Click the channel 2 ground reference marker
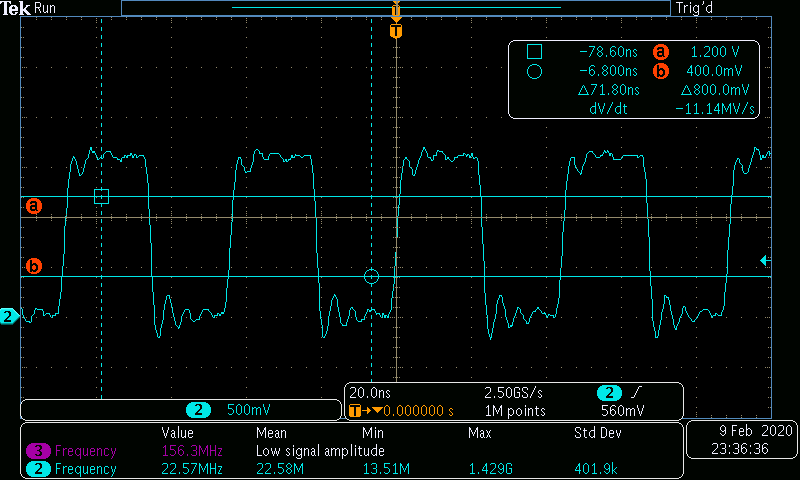 click(9, 316)
